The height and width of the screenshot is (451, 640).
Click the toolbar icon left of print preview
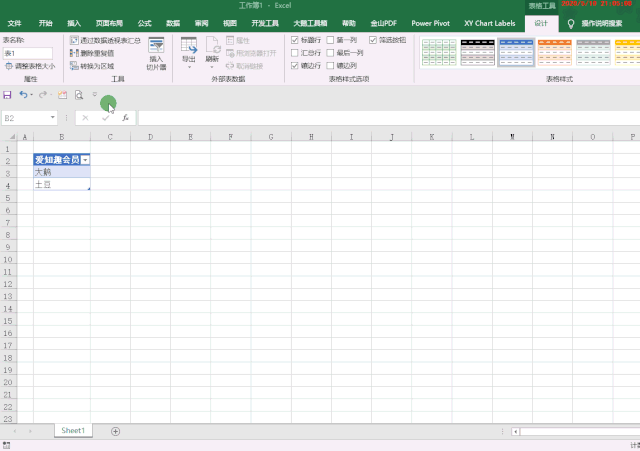(x=62, y=95)
